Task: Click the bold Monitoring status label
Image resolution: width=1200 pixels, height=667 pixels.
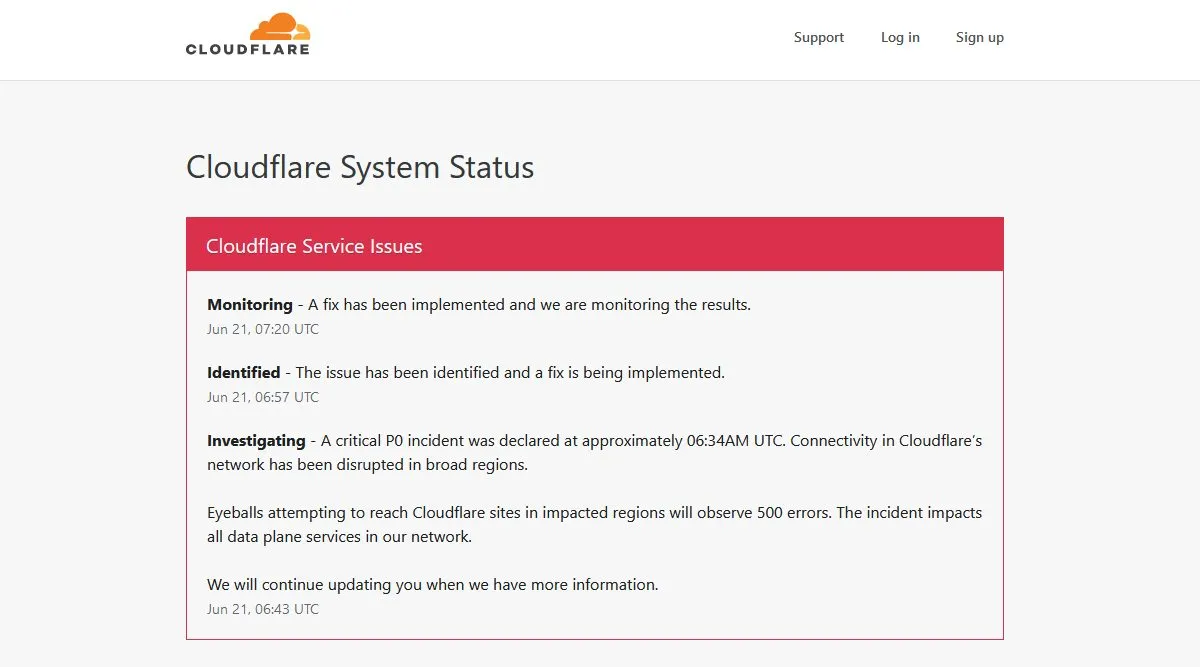Action: (250, 305)
